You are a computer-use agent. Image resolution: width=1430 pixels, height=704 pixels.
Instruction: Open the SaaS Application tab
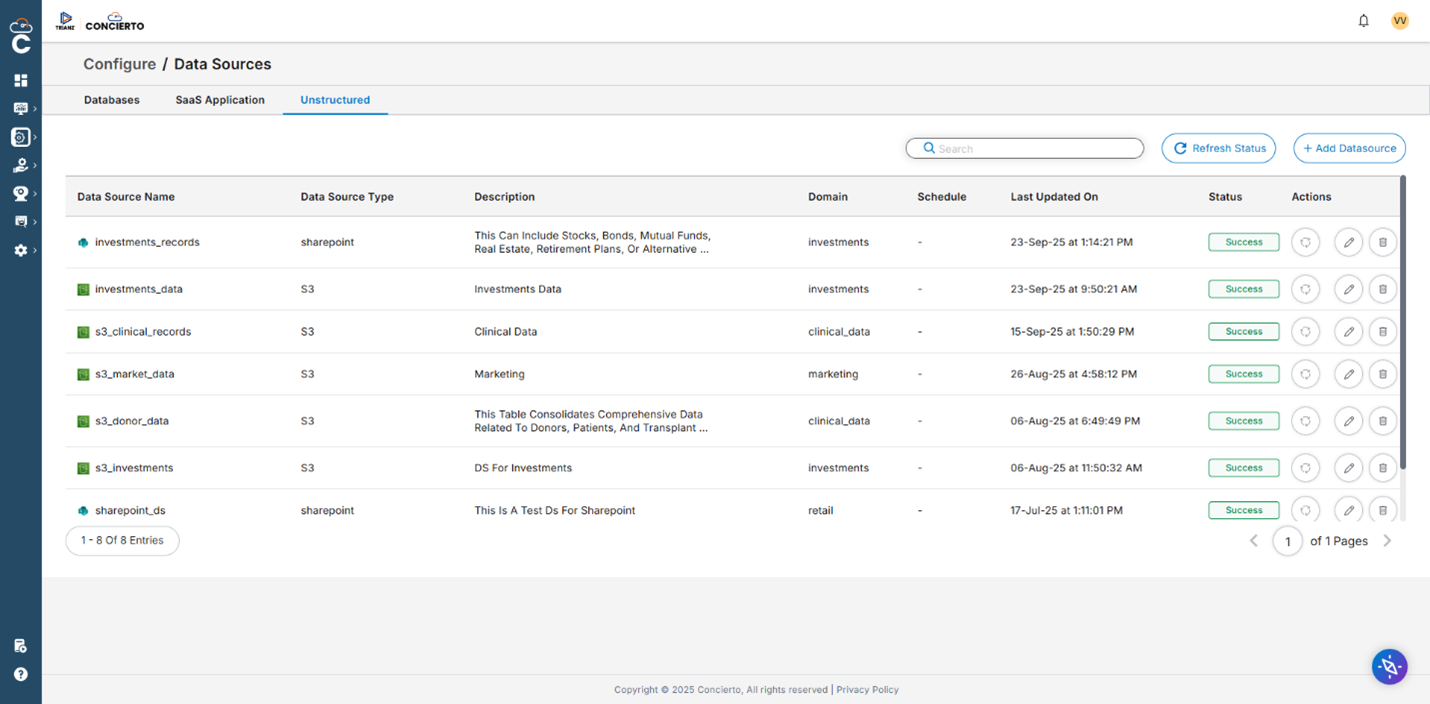(x=220, y=100)
